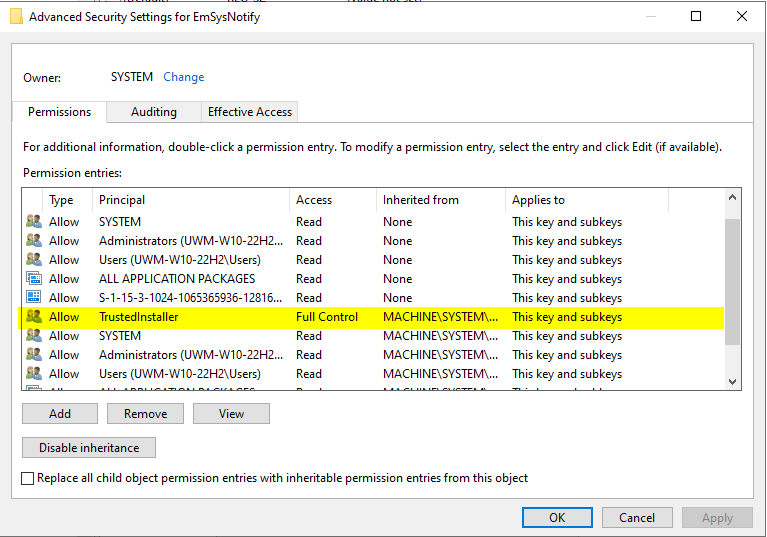Click the icon of the first Administrators entry
This screenshot has height=537, width=767.
tap(34, 241)
